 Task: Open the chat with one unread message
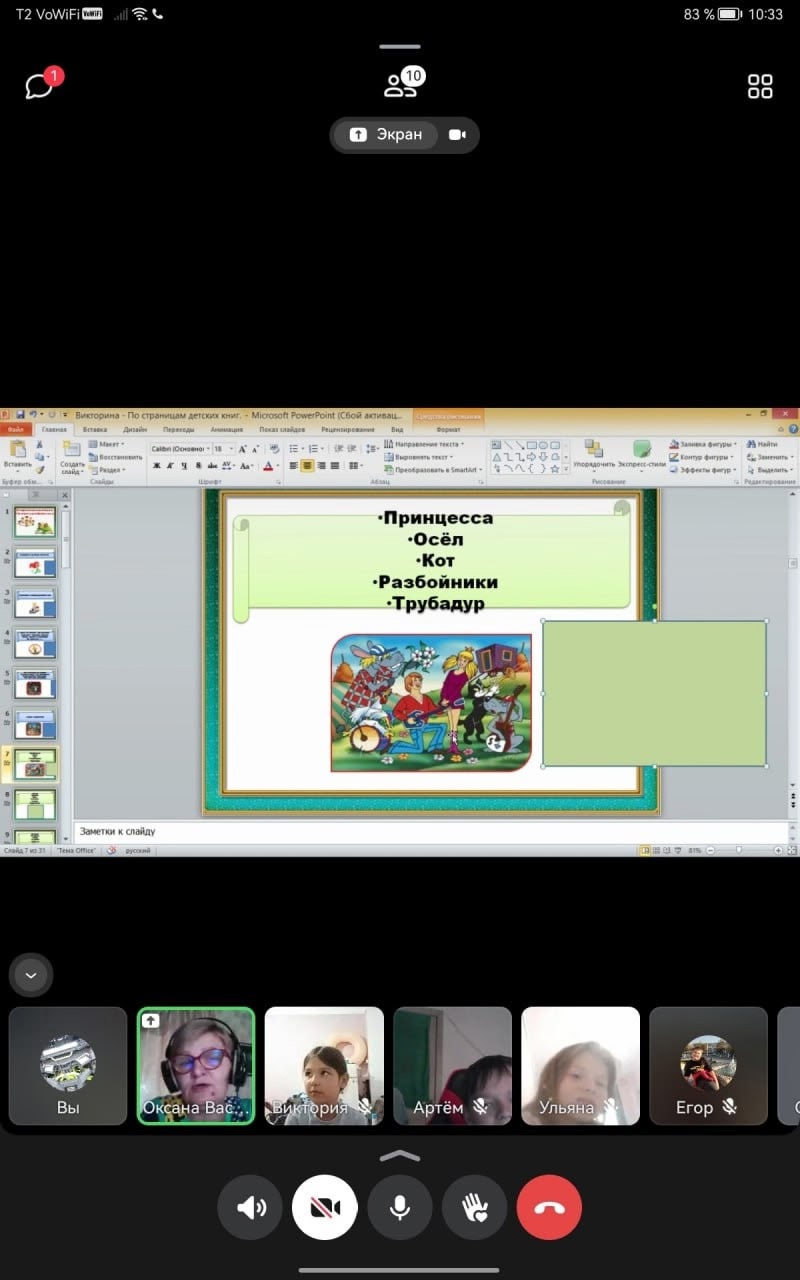pos(40,85)
